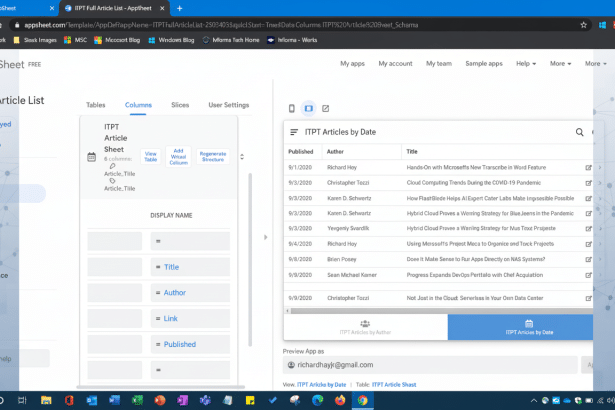The image size is (615, 410).
Task: Open app preview in new tab icon
Action: coord(326,108)
